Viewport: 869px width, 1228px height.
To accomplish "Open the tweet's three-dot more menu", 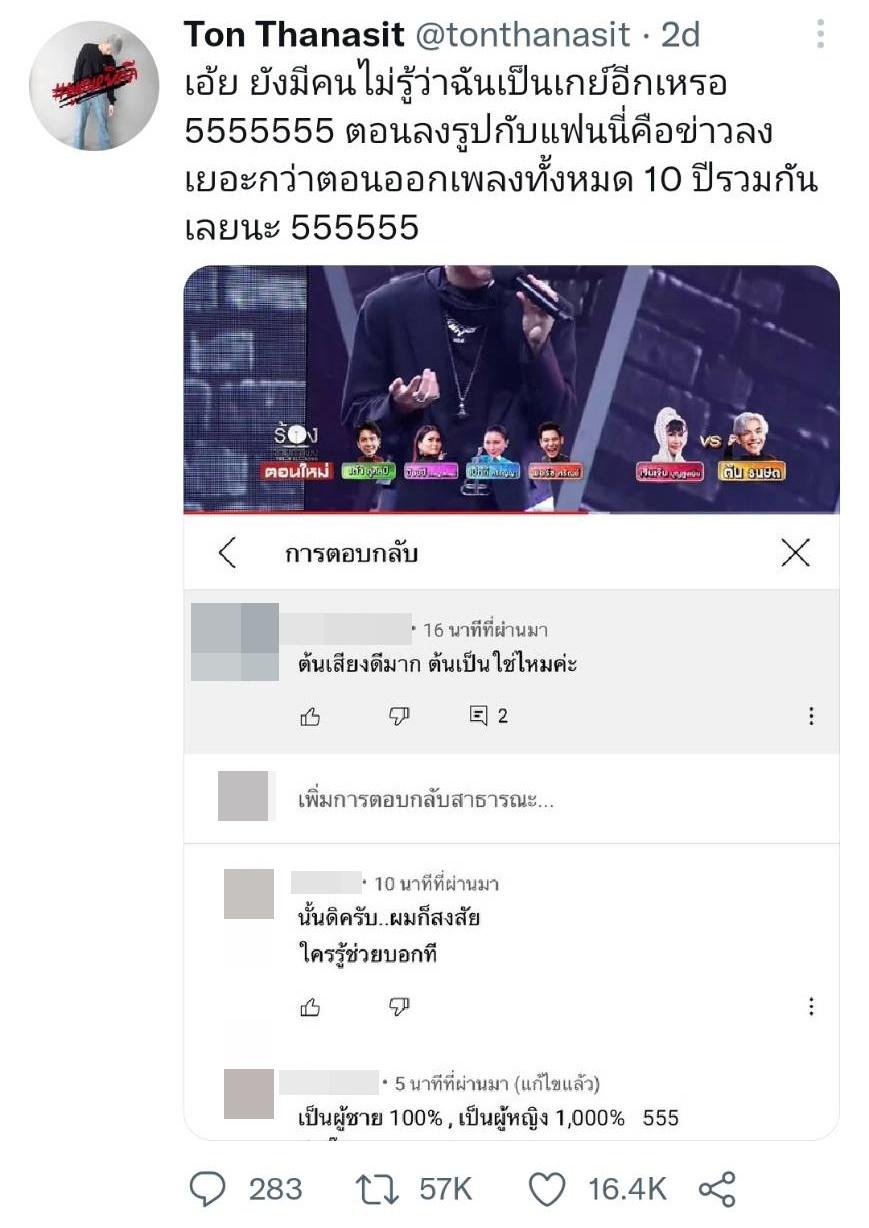I will pos(820,34).
